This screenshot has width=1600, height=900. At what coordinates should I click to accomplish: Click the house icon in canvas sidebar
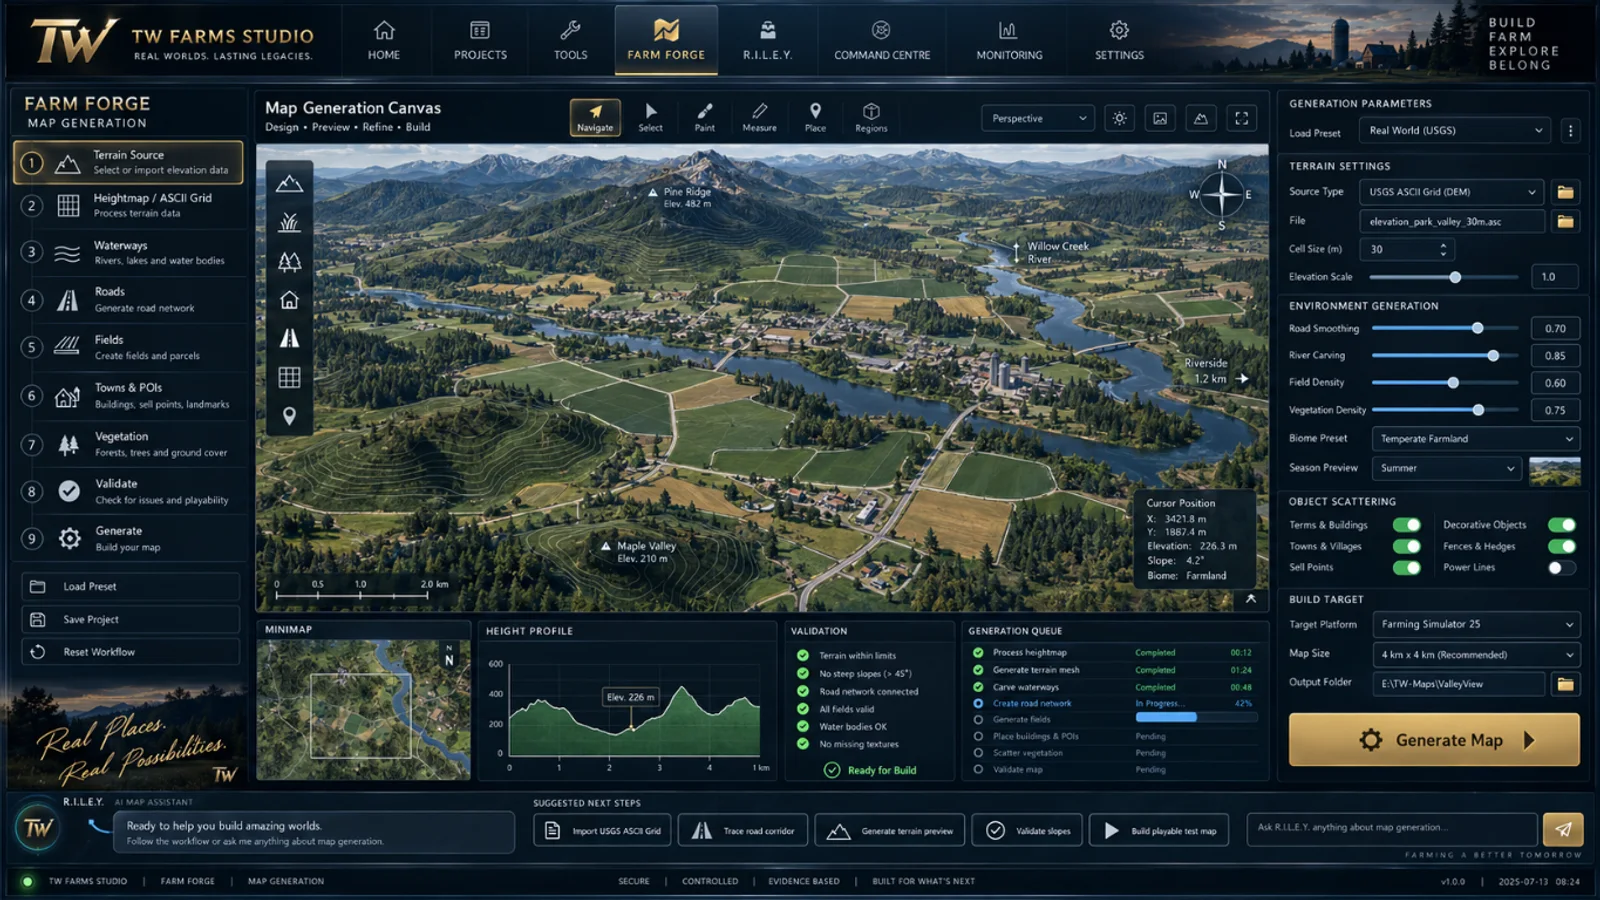coord(289,300)
